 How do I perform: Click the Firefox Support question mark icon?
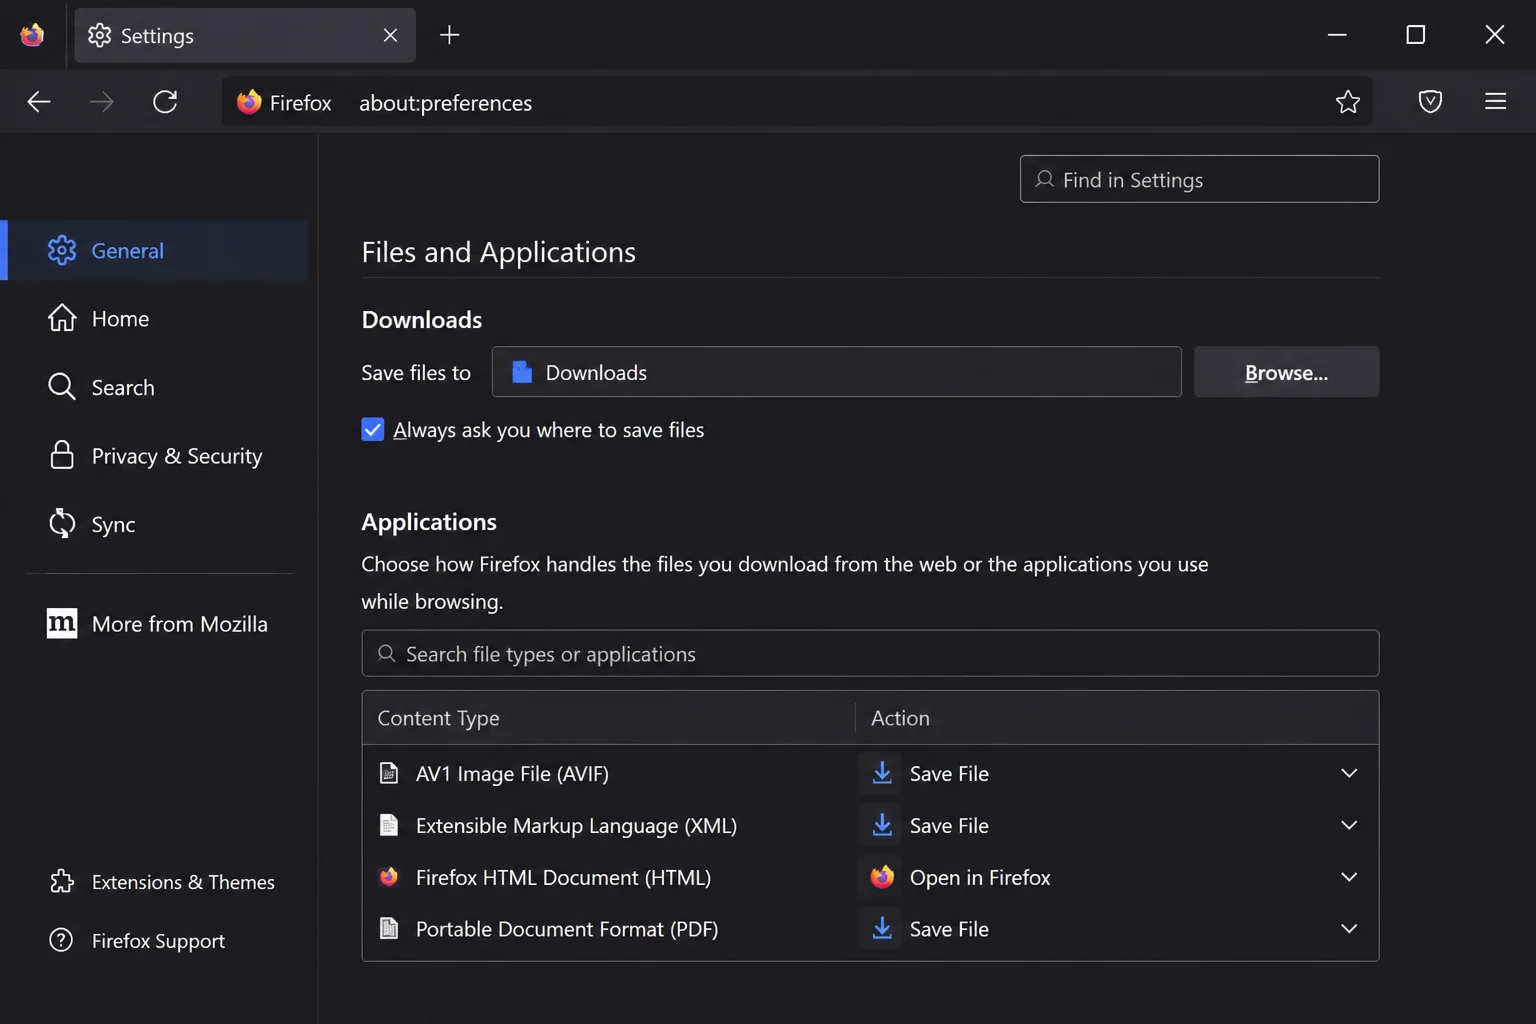[x=61, y=940]
